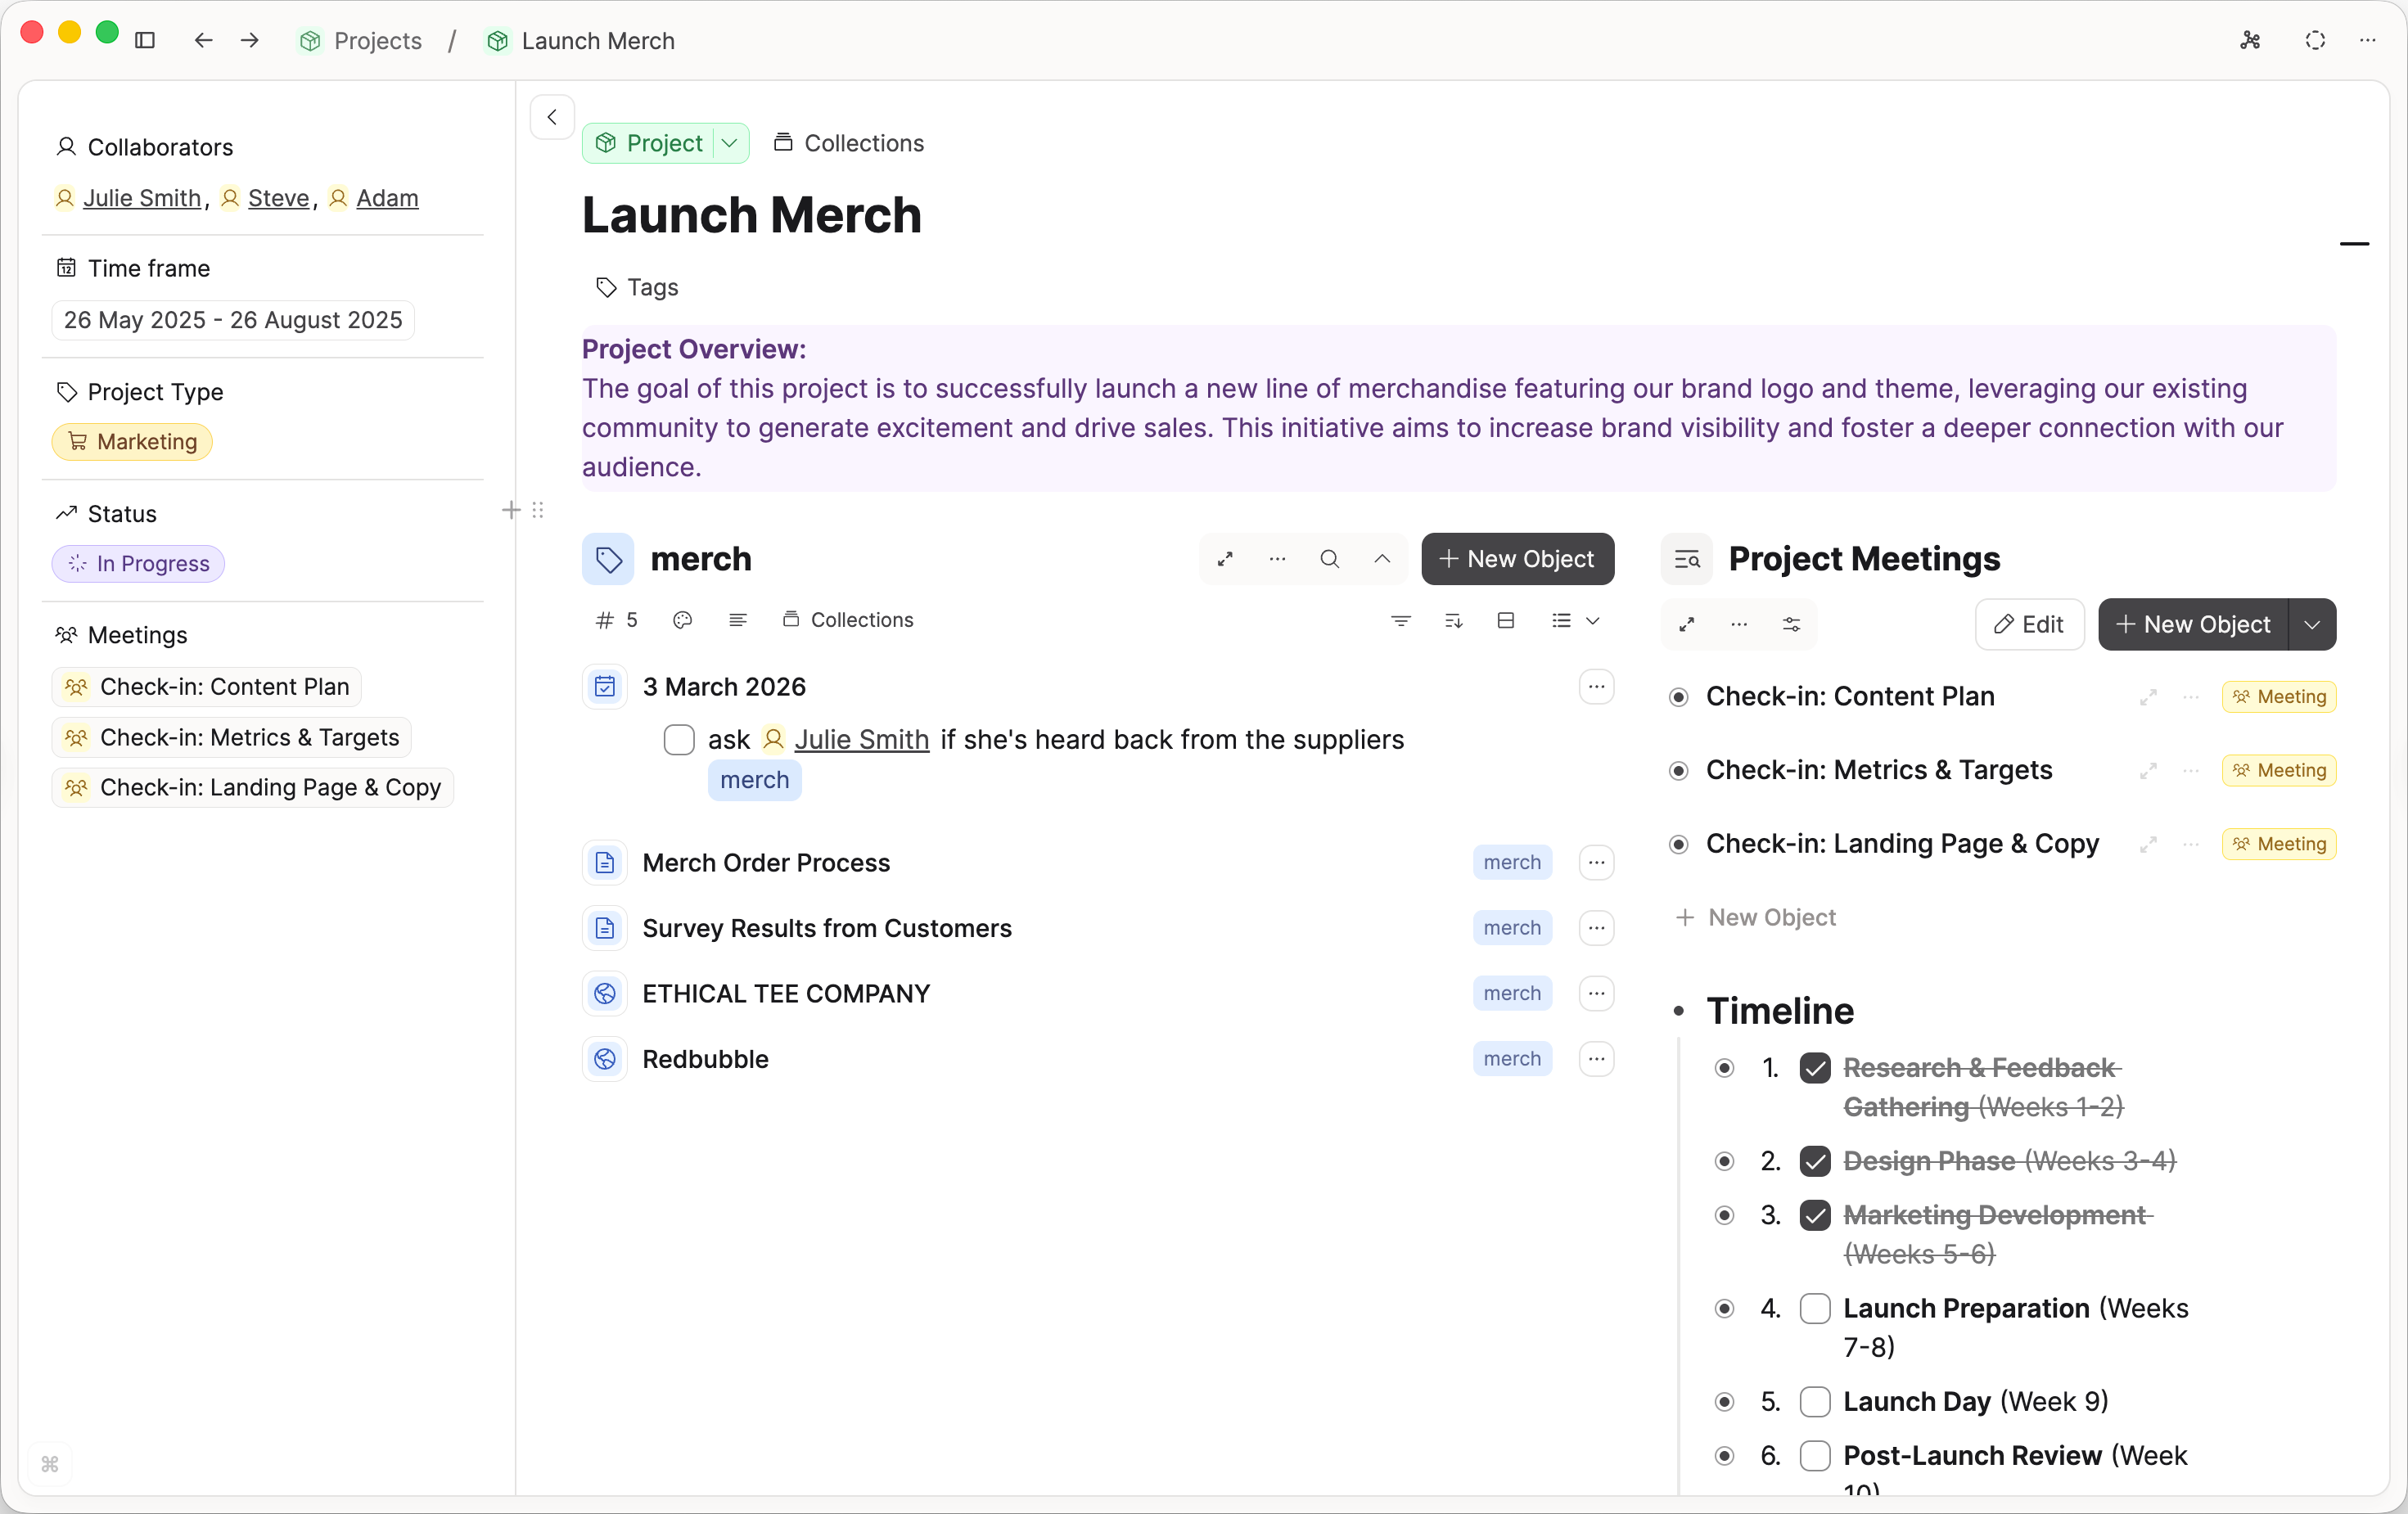Click the filter icon in merch toolbar
The height and width of the screenshot is (1514, 2408).
tap(1400, 620)
